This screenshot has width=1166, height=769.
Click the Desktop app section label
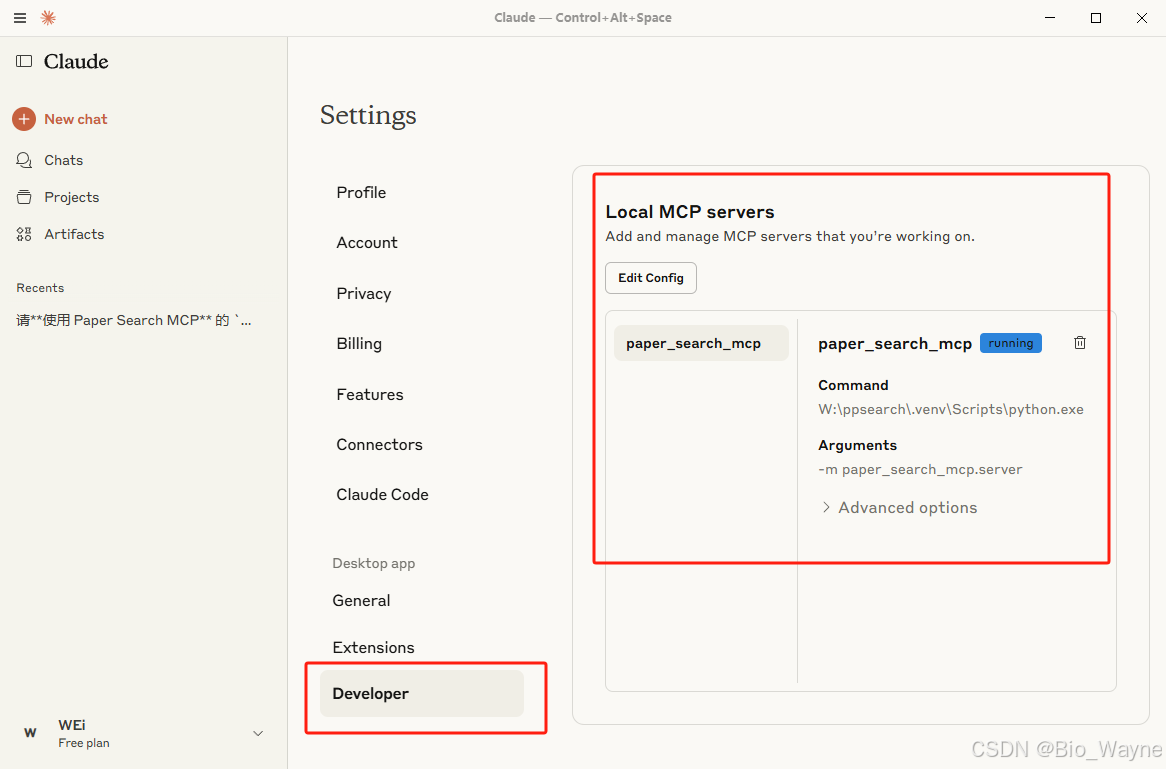(x=373, y=563)
